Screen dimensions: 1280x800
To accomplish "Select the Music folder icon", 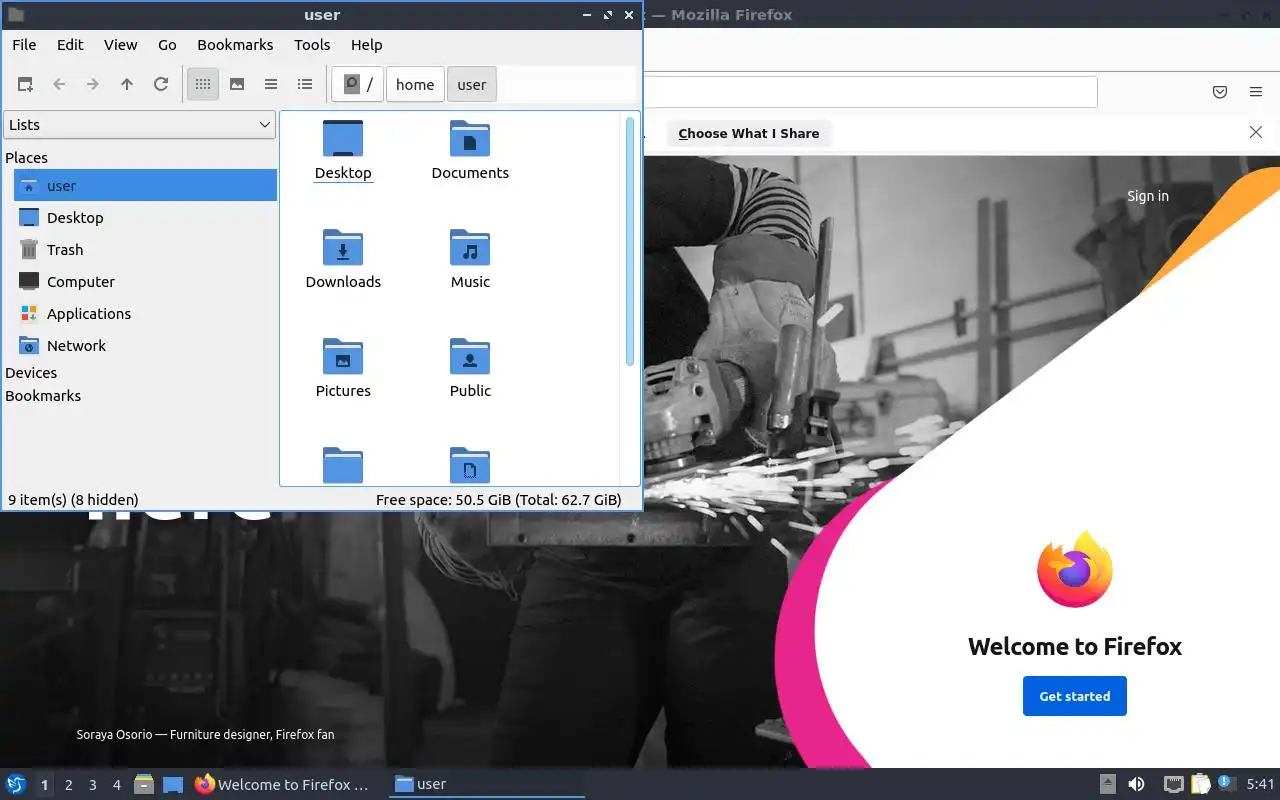I will pyautogui.click(x=470, y=259).
